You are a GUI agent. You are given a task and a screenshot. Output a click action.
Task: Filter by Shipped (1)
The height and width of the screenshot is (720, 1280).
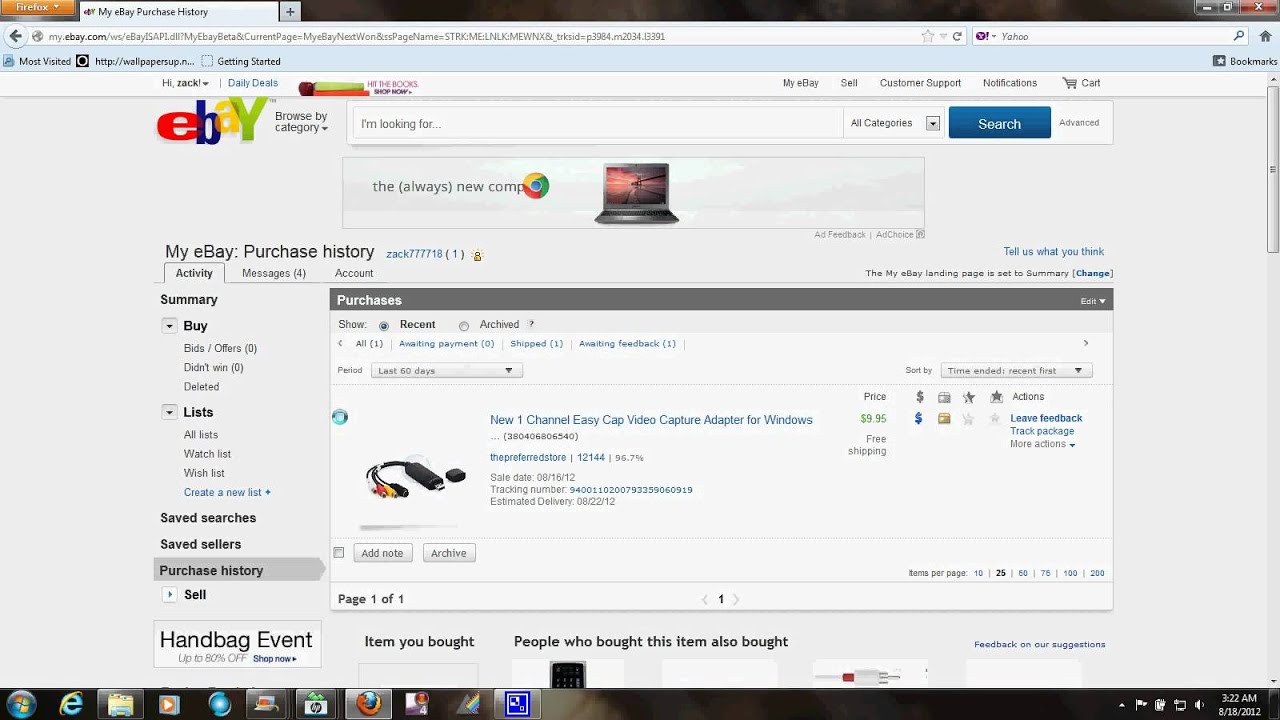tap(536, 343)
